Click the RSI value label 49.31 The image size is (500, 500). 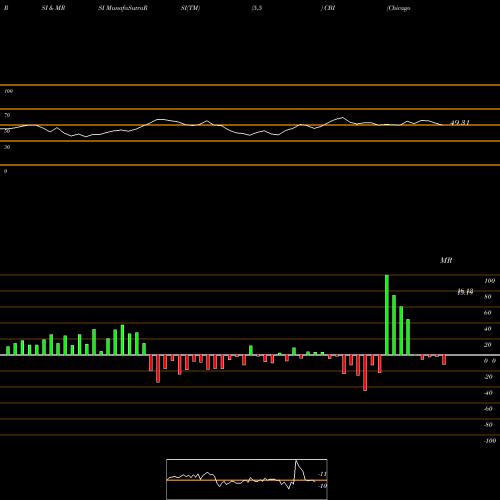click(x=460, y=123)
